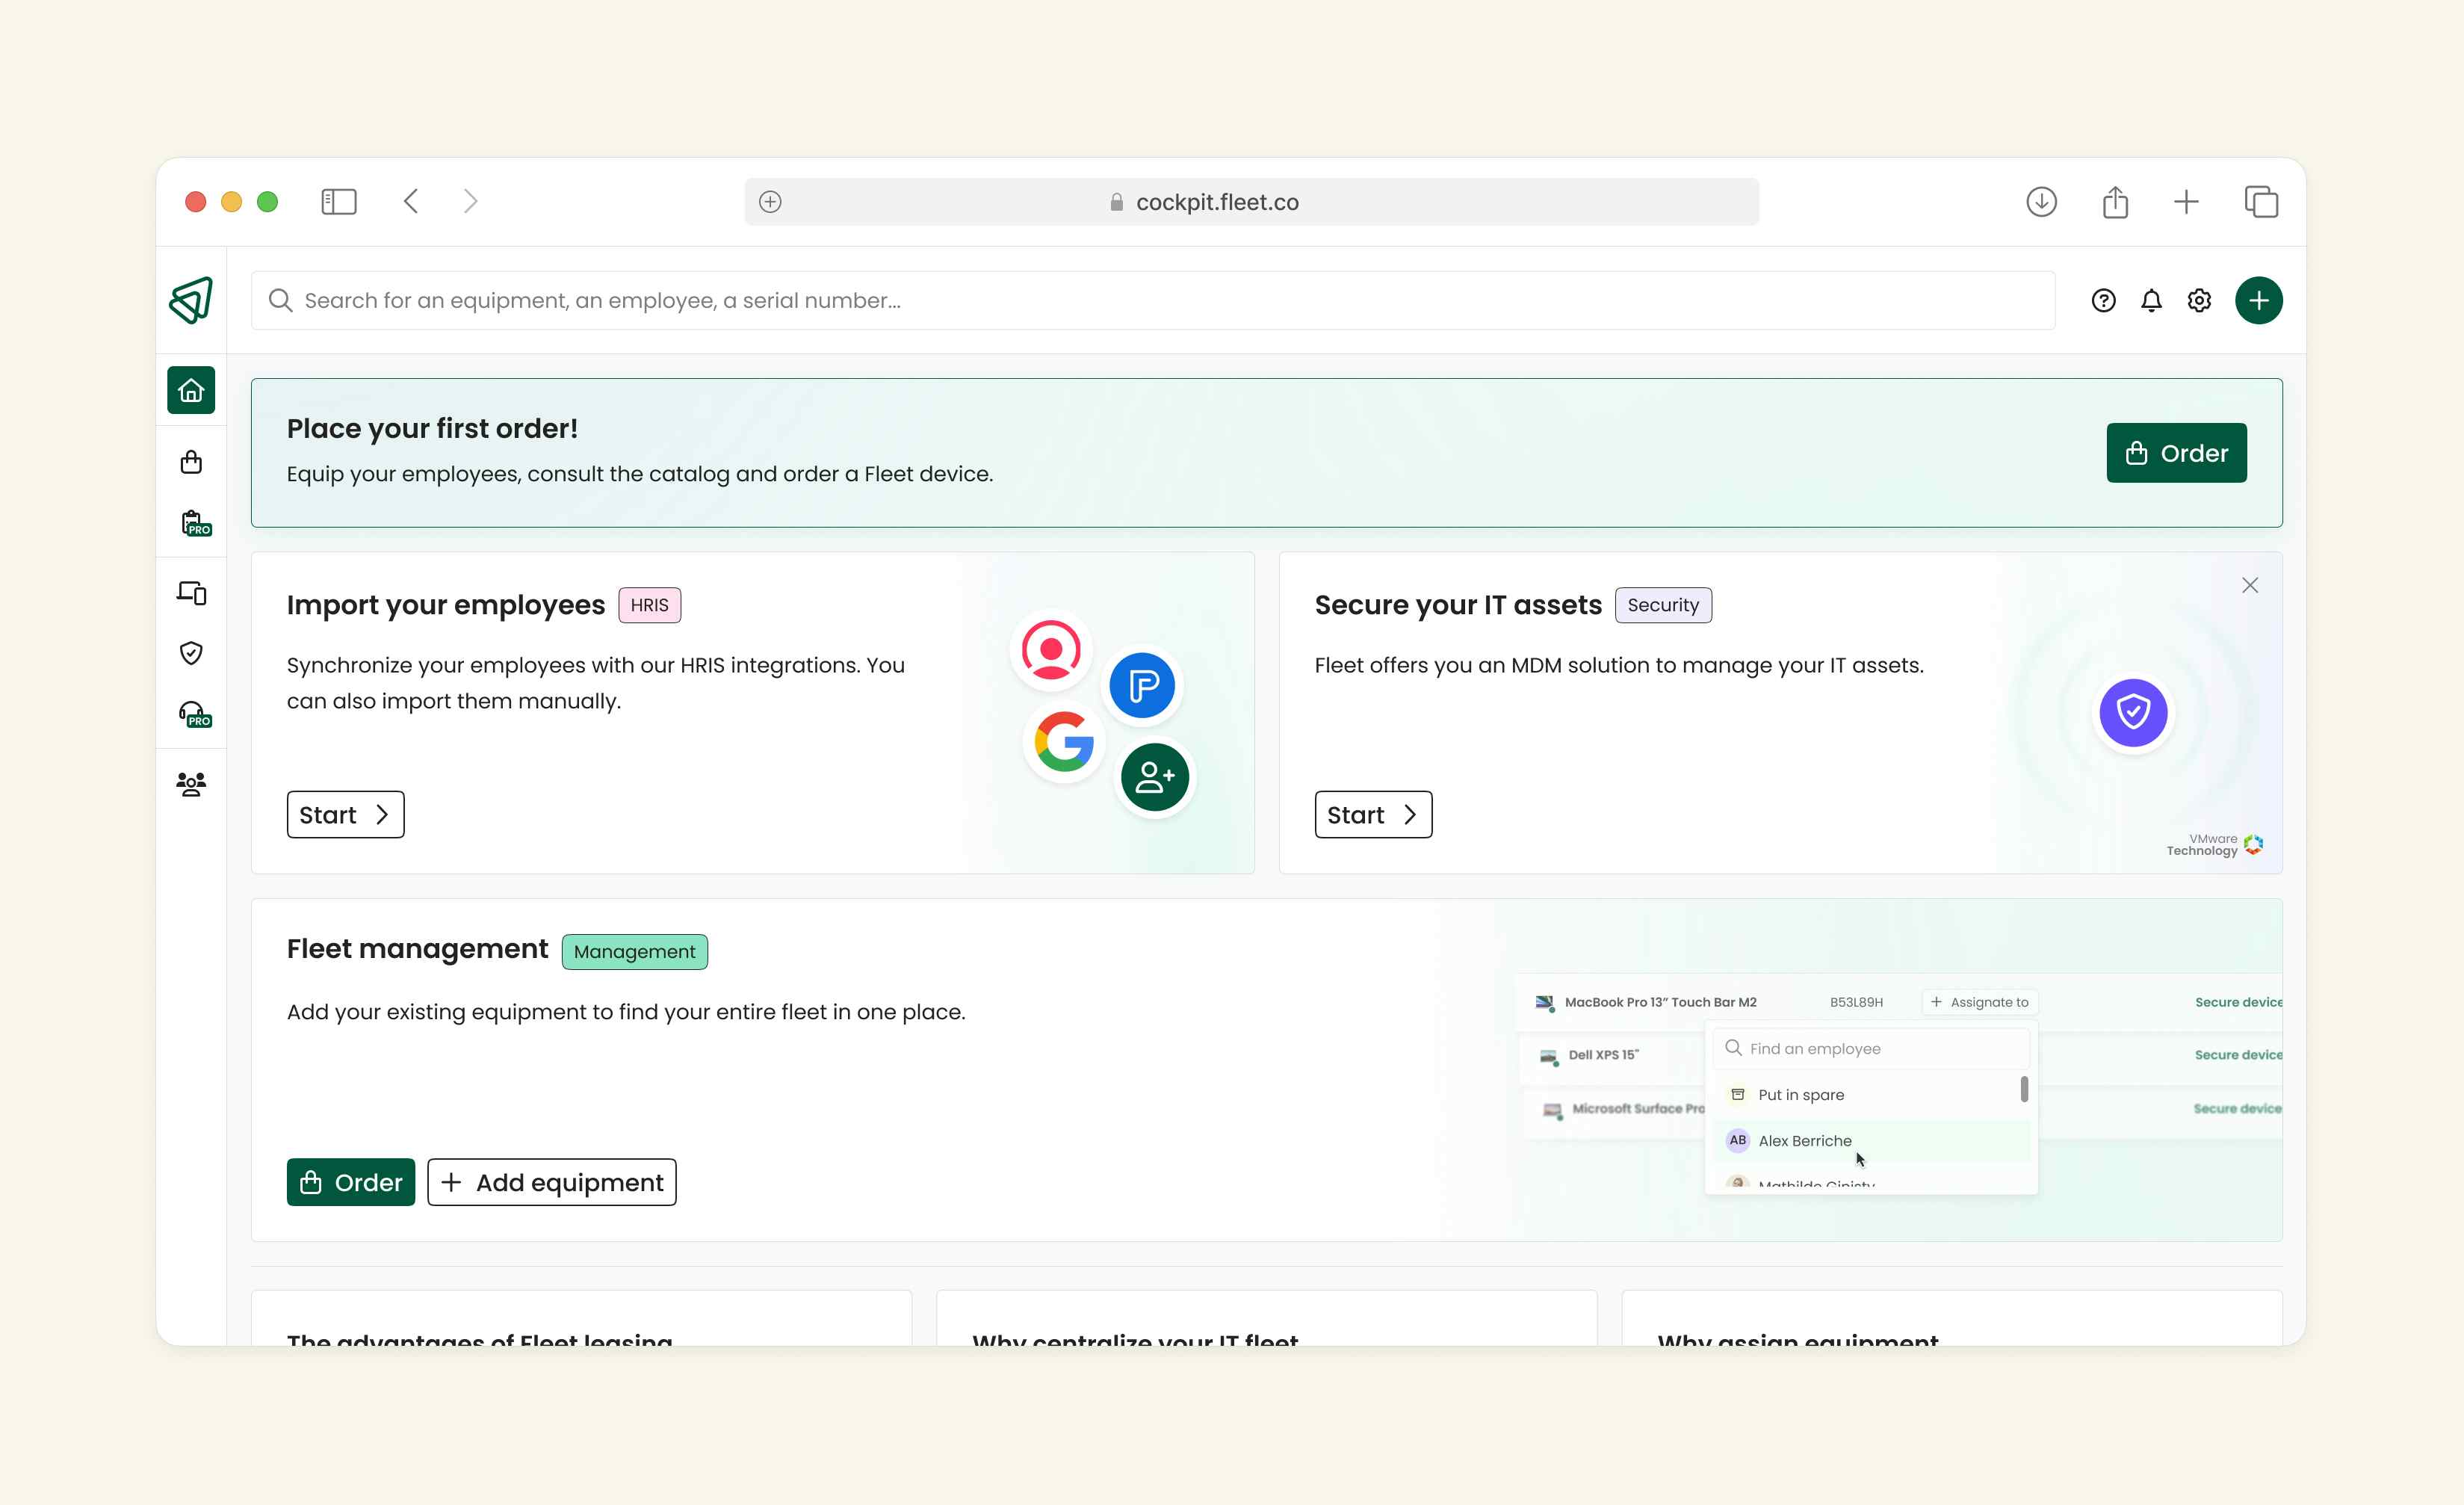The image size is (2464, 1505).
Task: Open the employees group sidebar icon
Action: pos(191,784)
